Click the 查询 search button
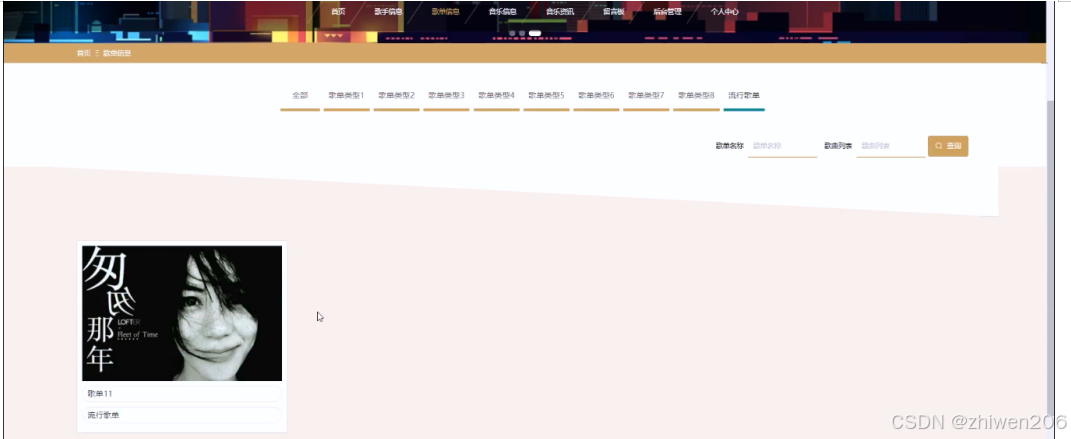Image resolution: width=1071 pixels, height=439 pixels. pyautogui.click(x=947, y=146)
